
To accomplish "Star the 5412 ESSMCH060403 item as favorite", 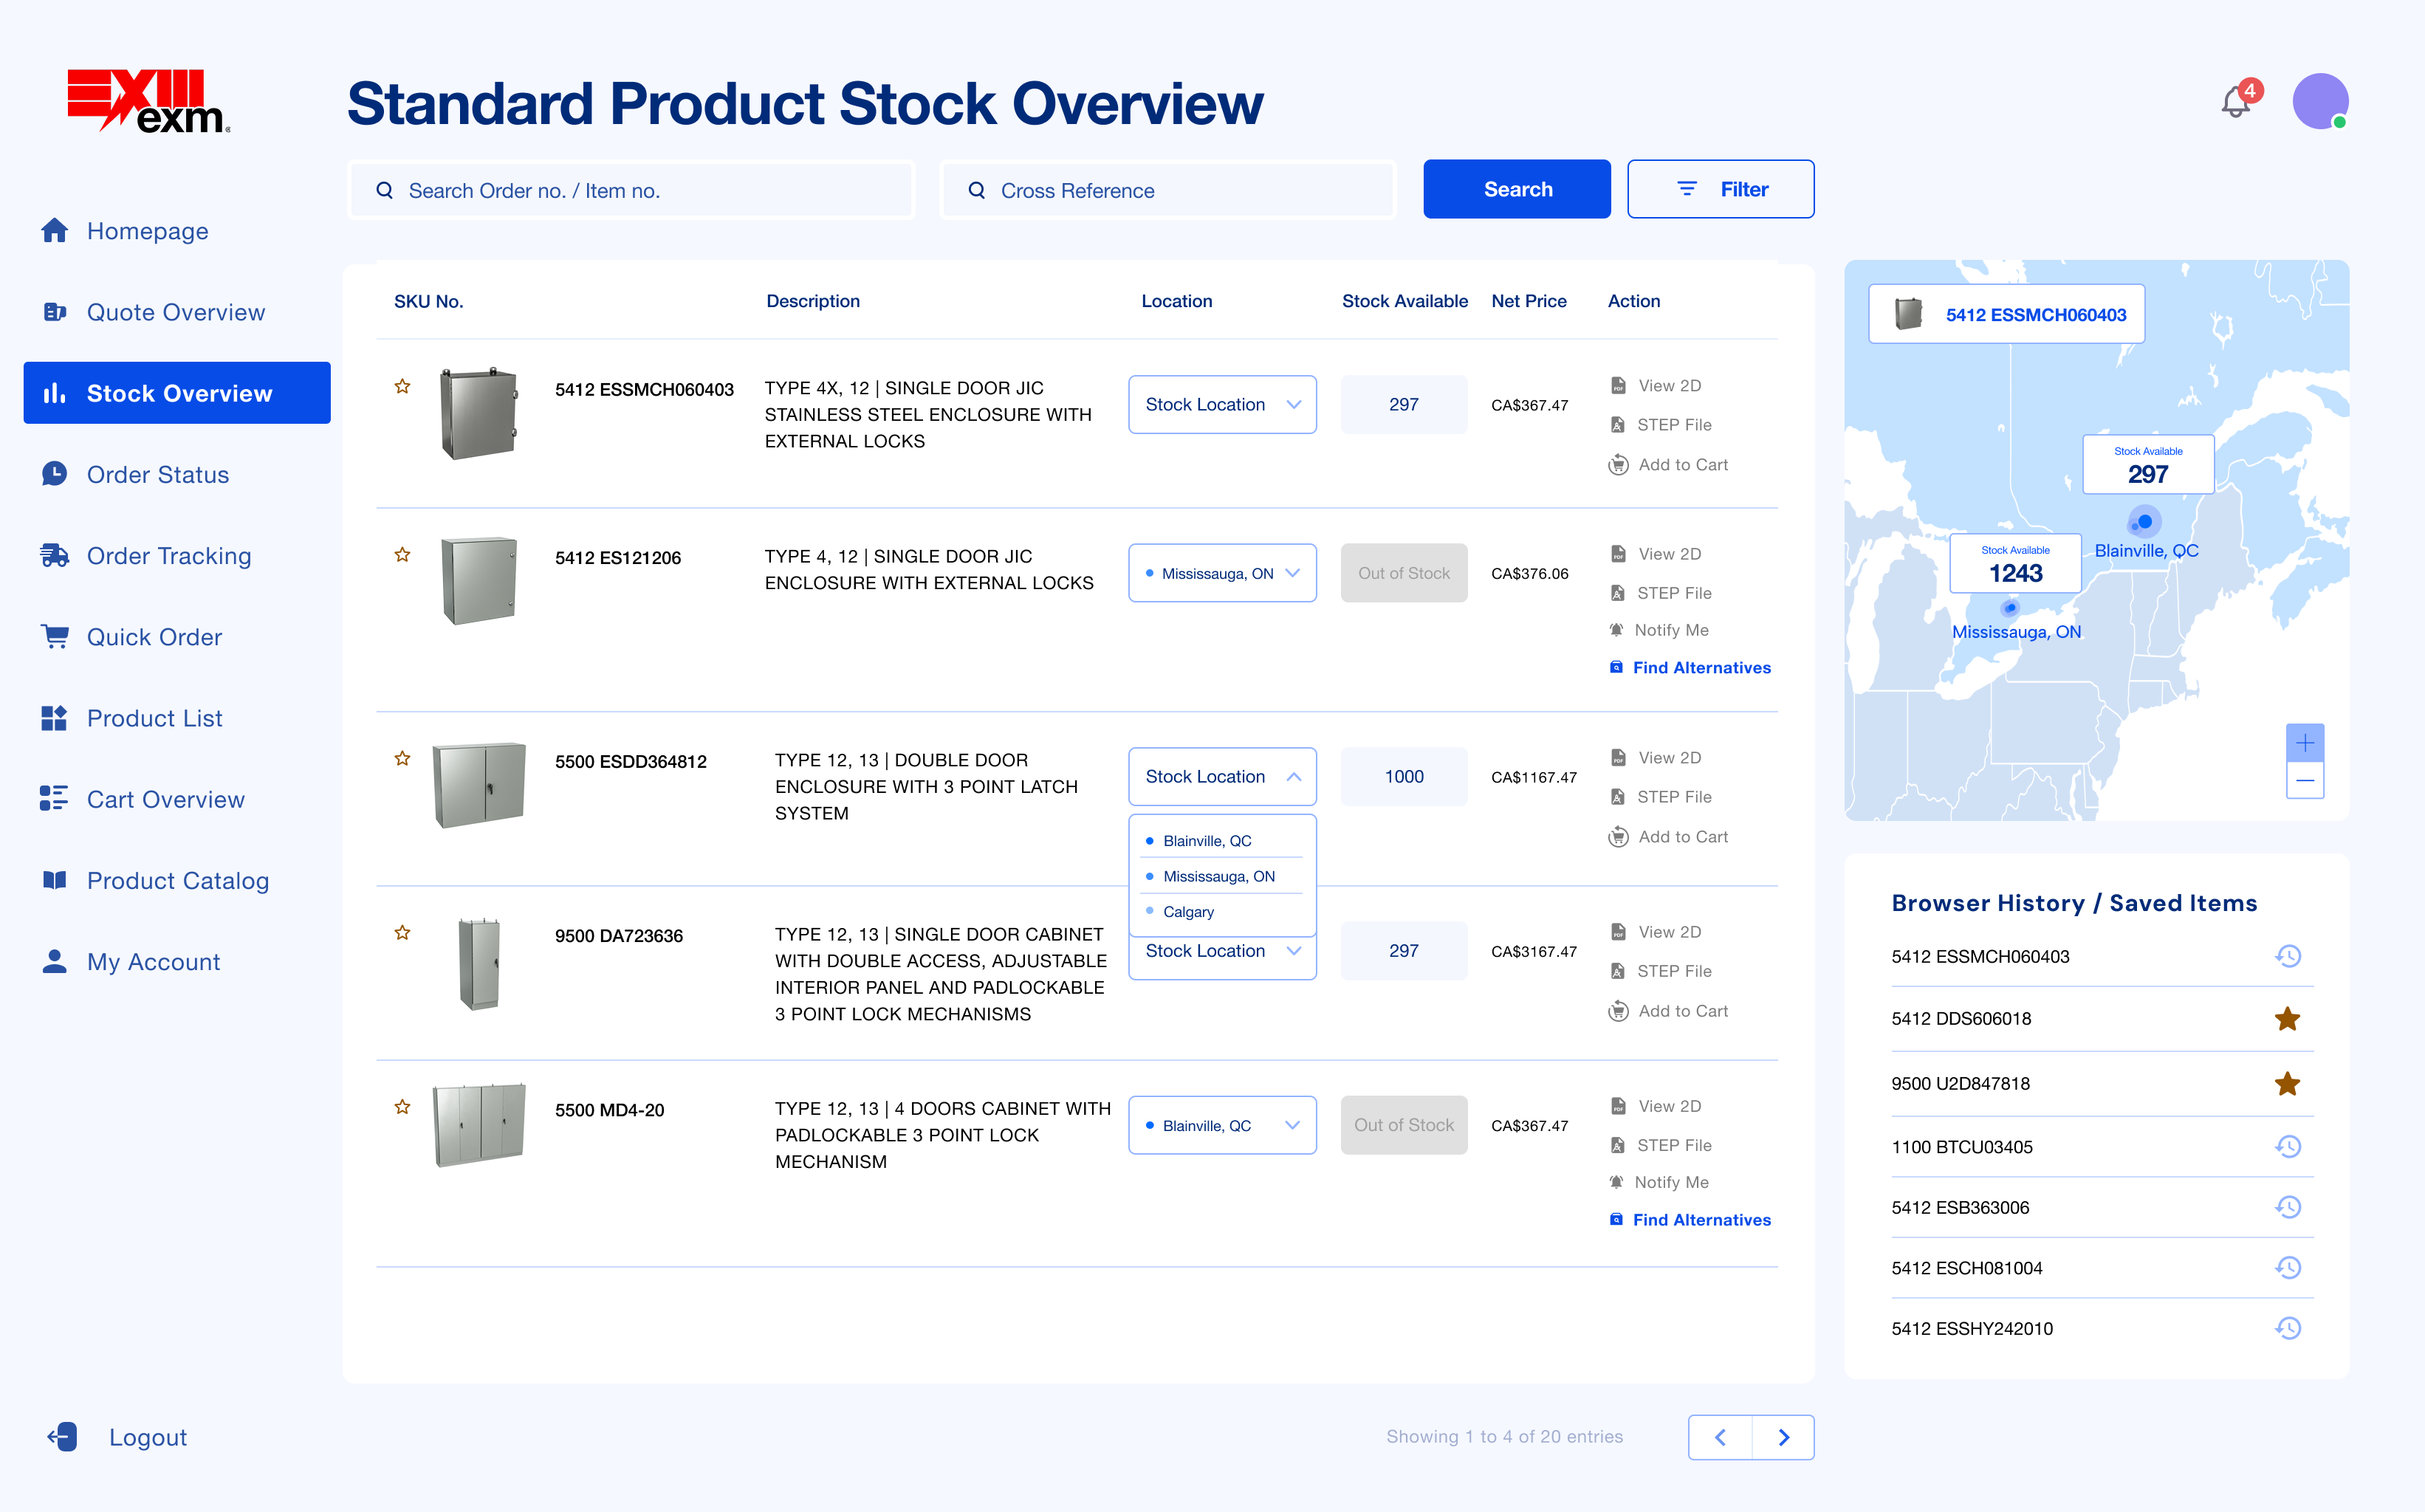I will 402,387.
